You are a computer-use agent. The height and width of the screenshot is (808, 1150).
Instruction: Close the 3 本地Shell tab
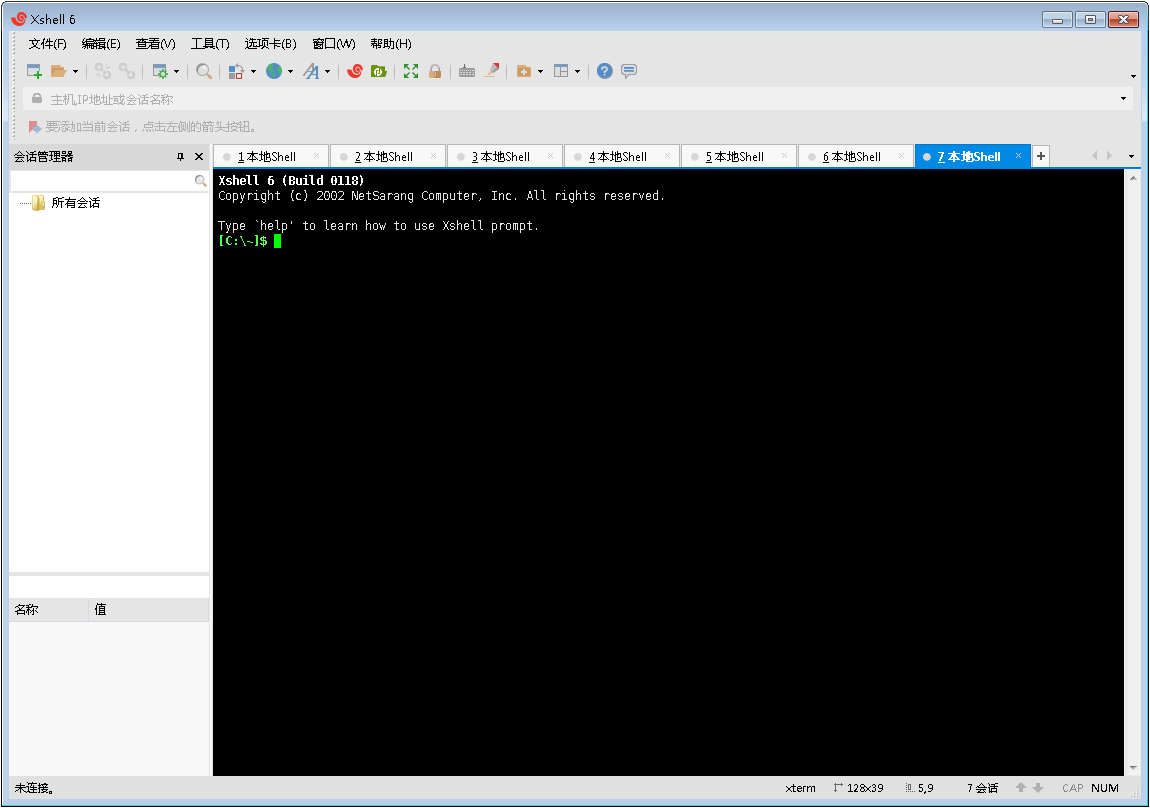[550, 155]
